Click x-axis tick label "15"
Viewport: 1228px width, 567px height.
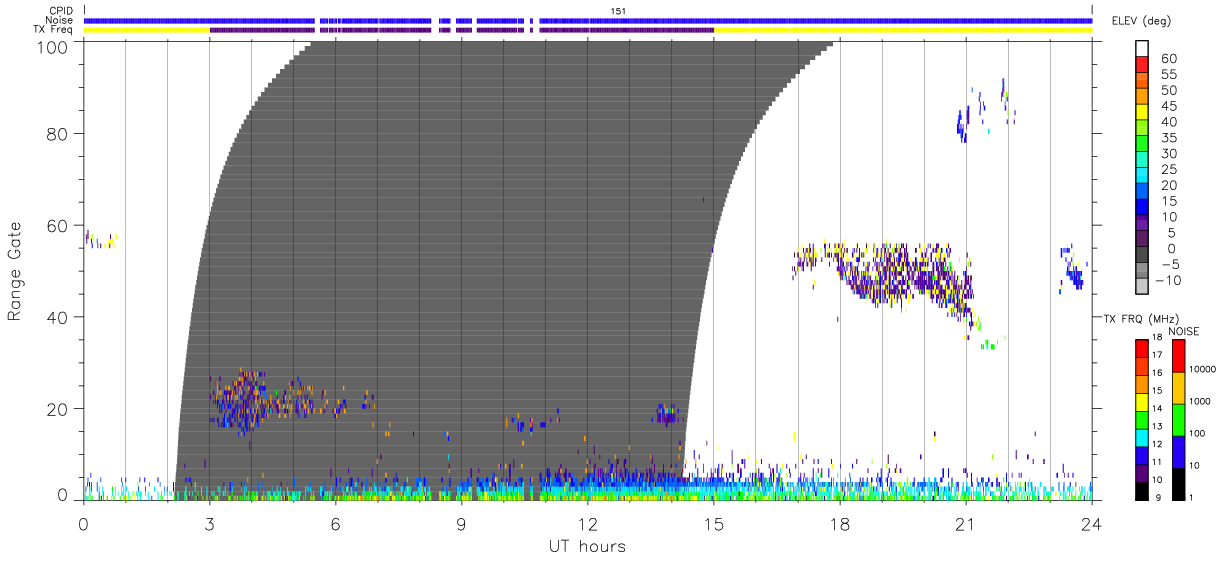click(x=713, y=523)
